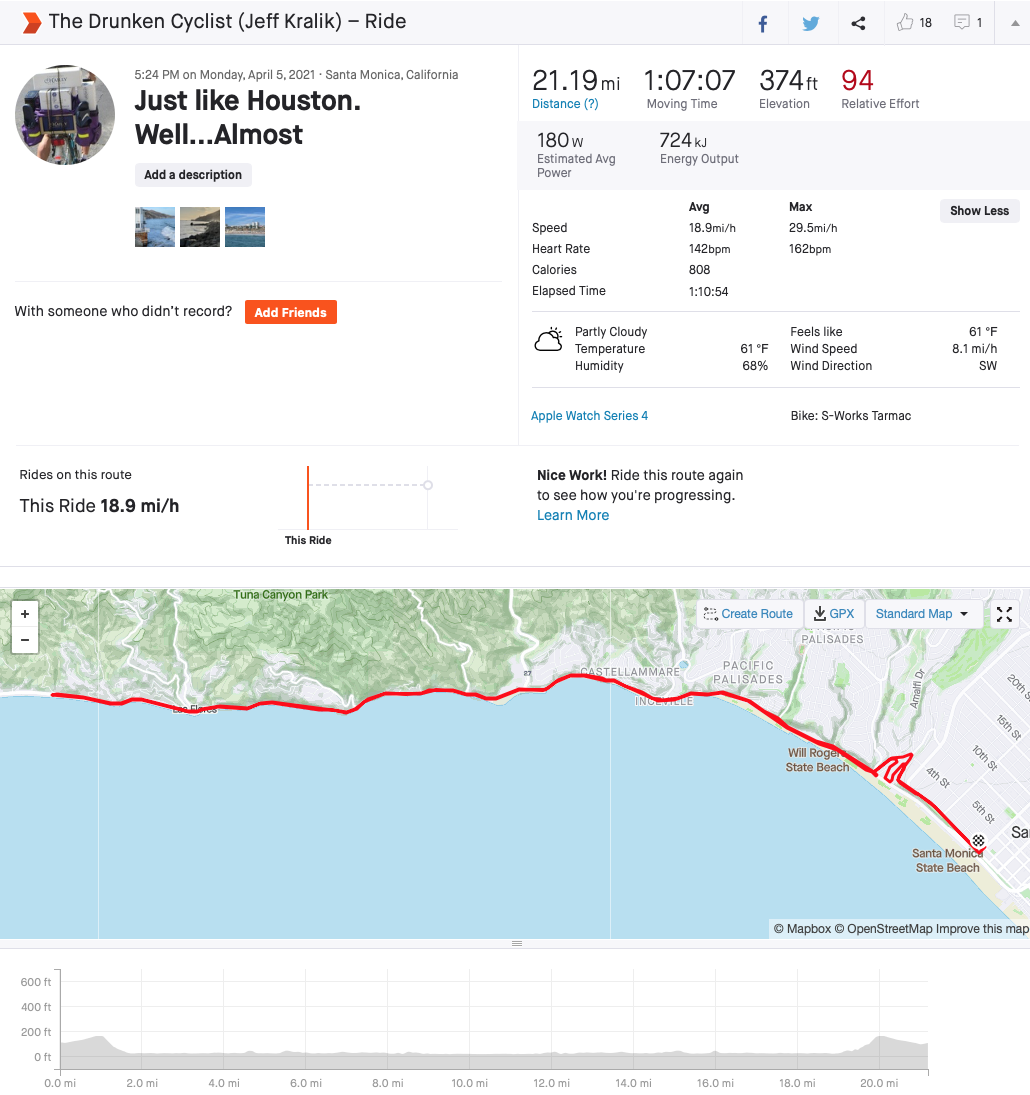Share the ride on Facebook

[763, 23]
